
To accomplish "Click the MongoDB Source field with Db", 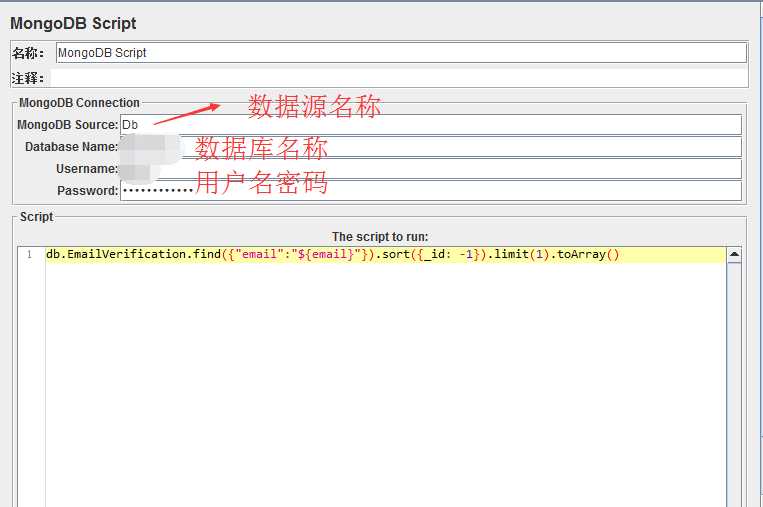I will tap(431, 125).
